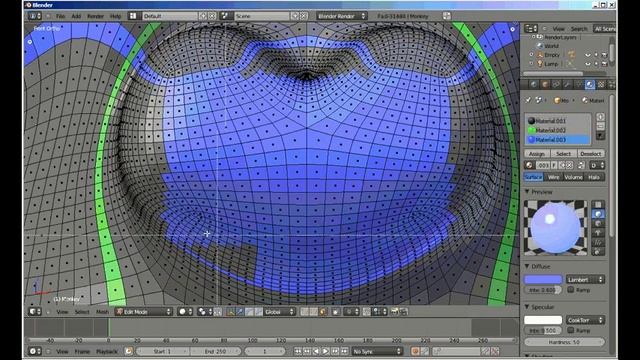Open material slot specials arrow menu

(600, 136)
